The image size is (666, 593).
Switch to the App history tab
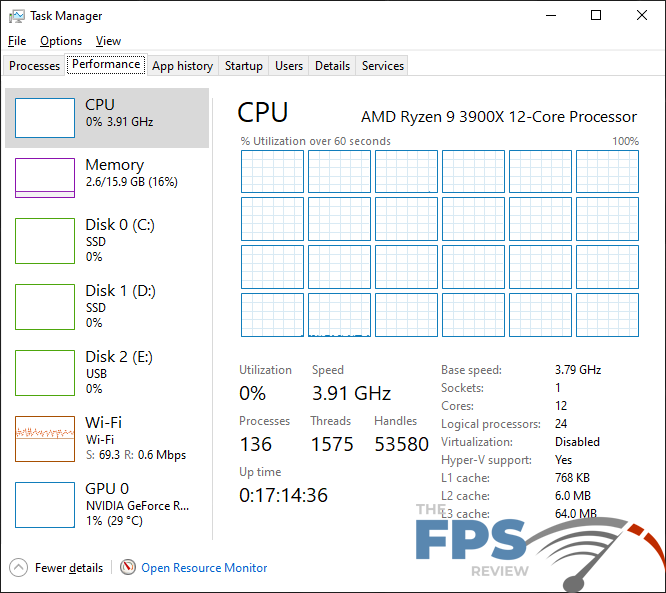[183, 66]
